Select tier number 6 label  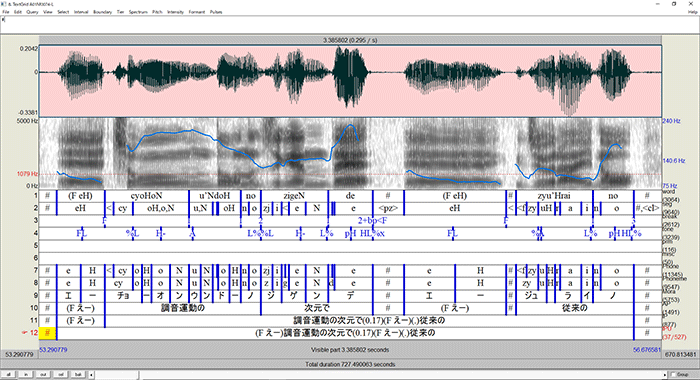[x=35, y=258]
